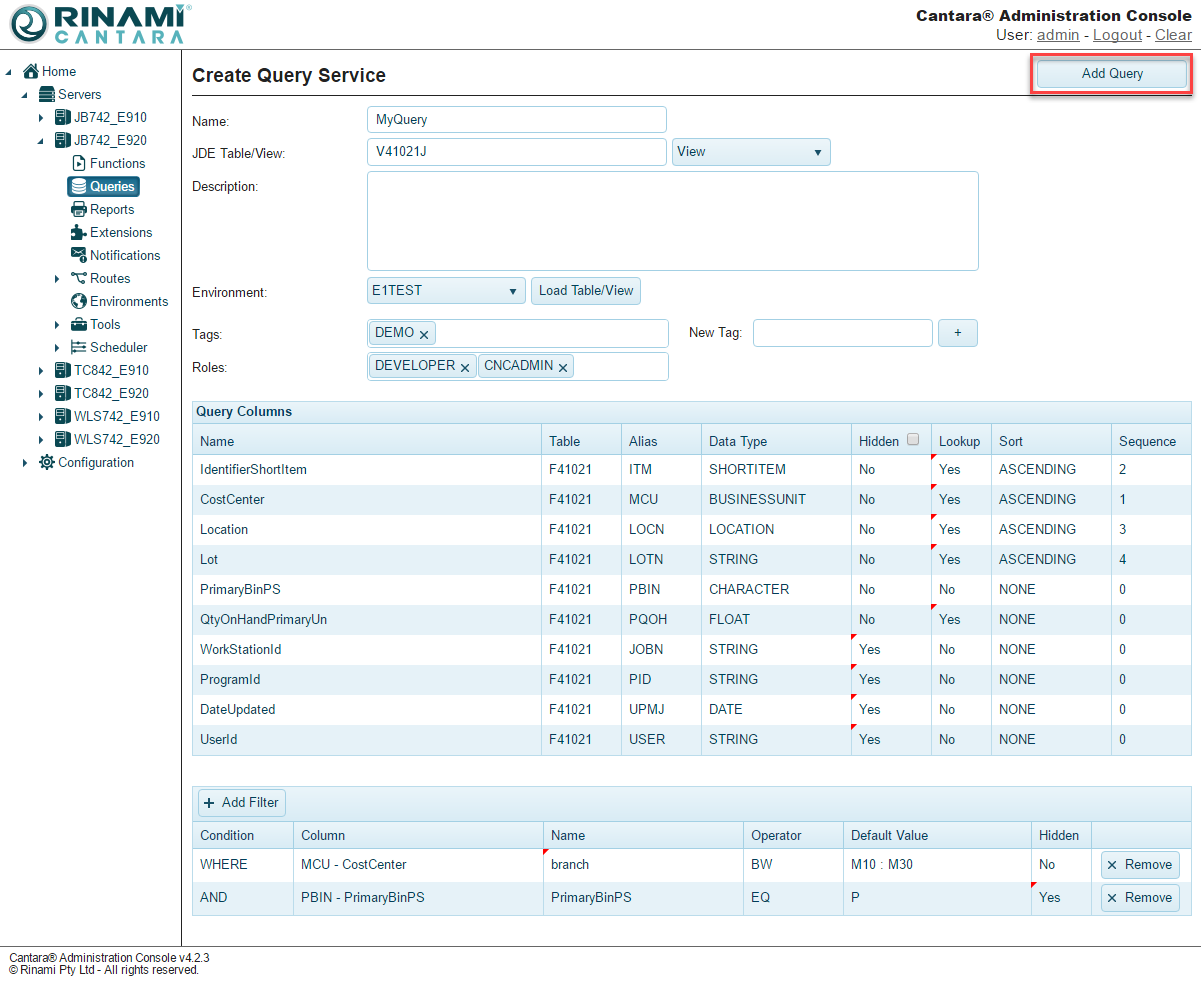Viewport: 1201px width, 996px height.
Task: Open the Environment E1TEST dropdown
Action: 446,291
